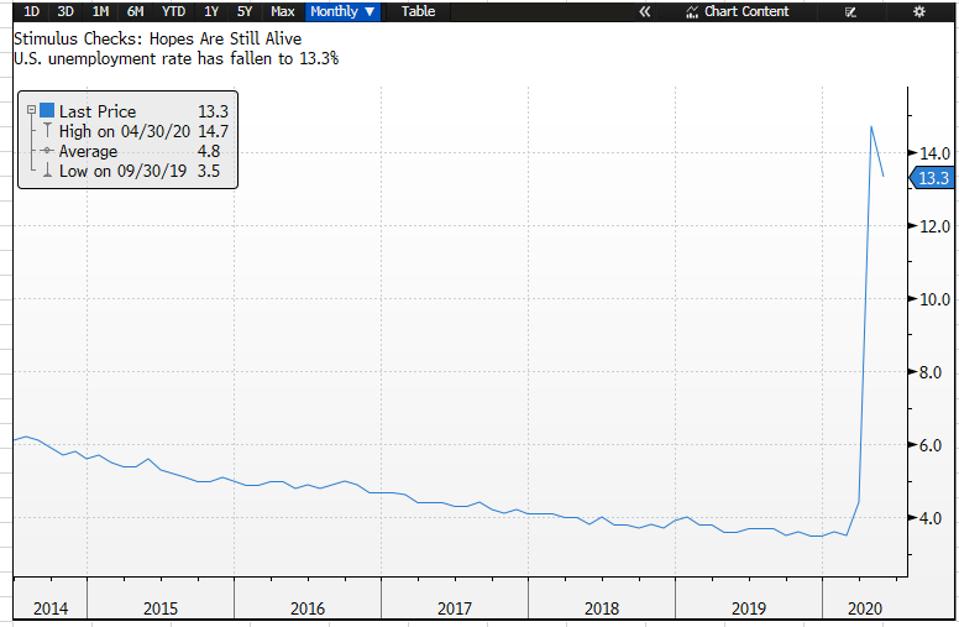
Task: Click the Max range button
Action: pos(281,11)
